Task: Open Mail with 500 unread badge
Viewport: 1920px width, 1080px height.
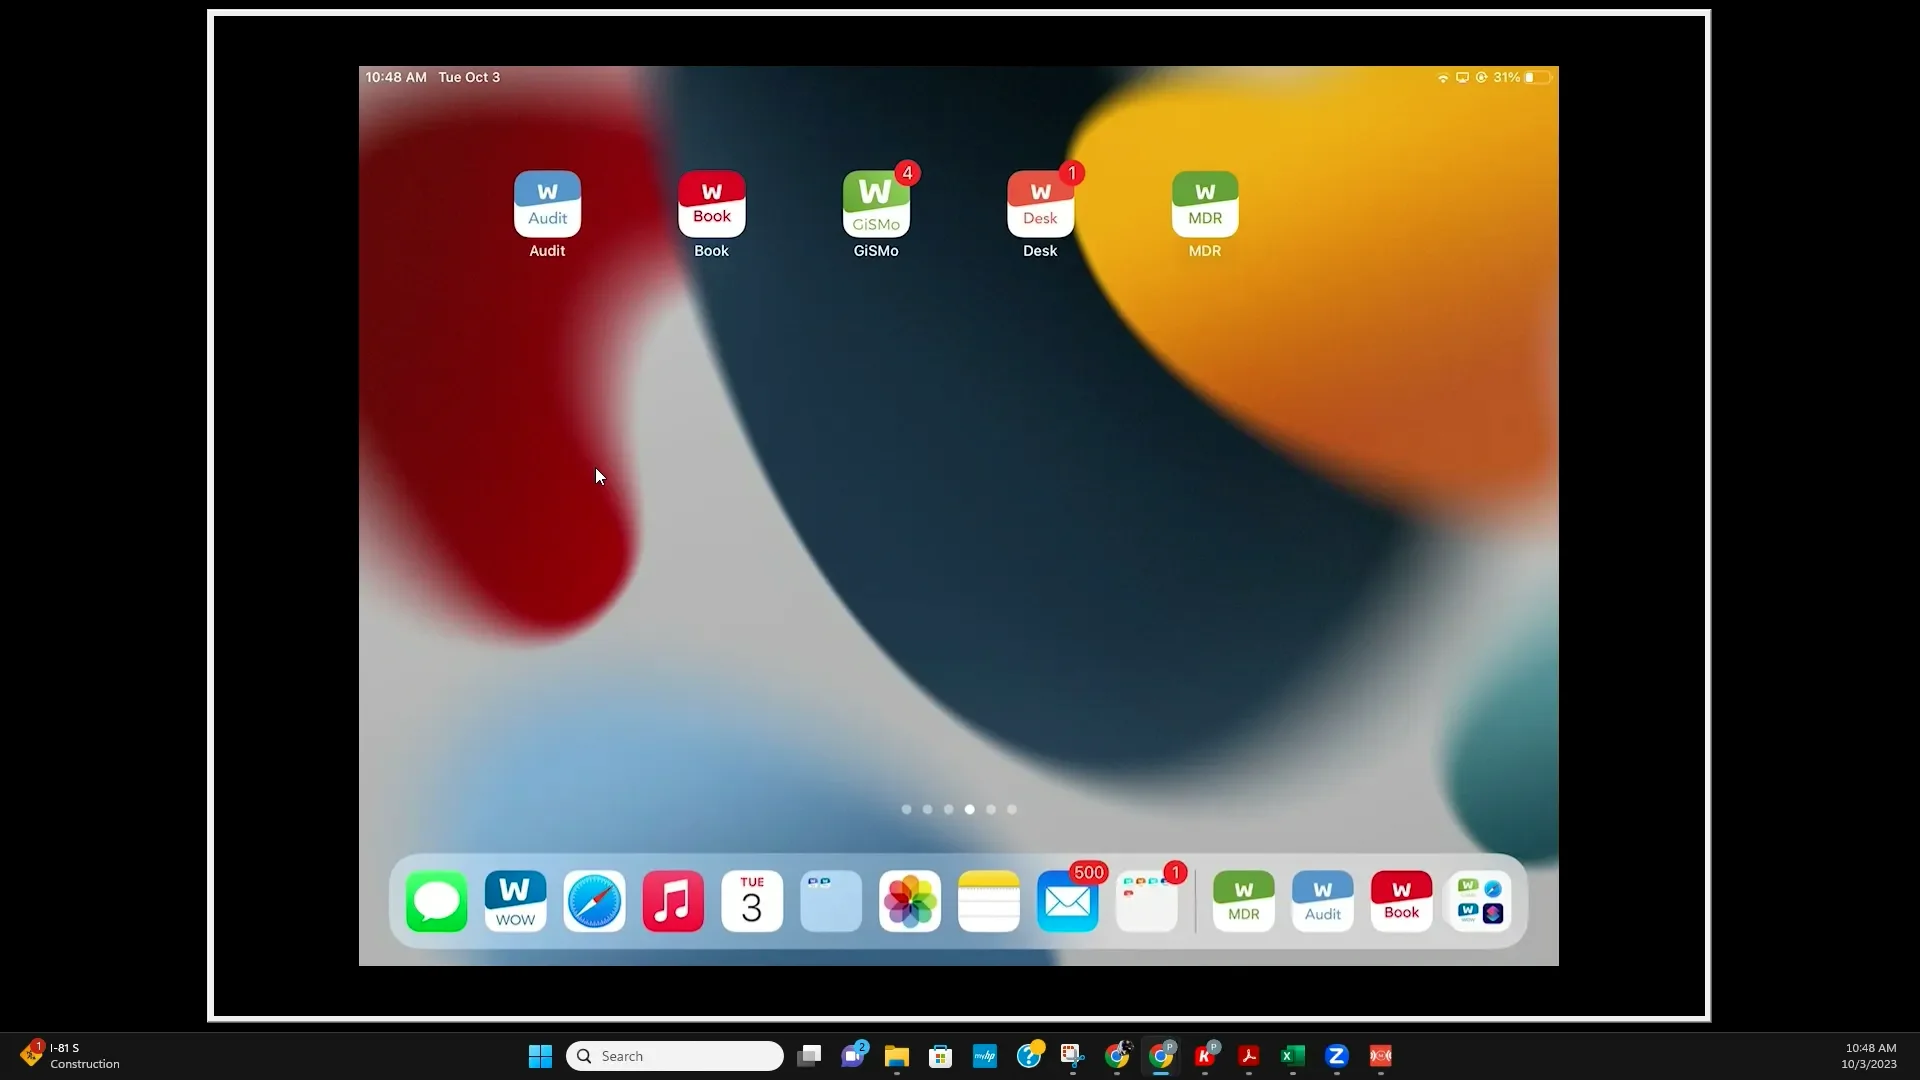Action: (x=1067, y=901)
